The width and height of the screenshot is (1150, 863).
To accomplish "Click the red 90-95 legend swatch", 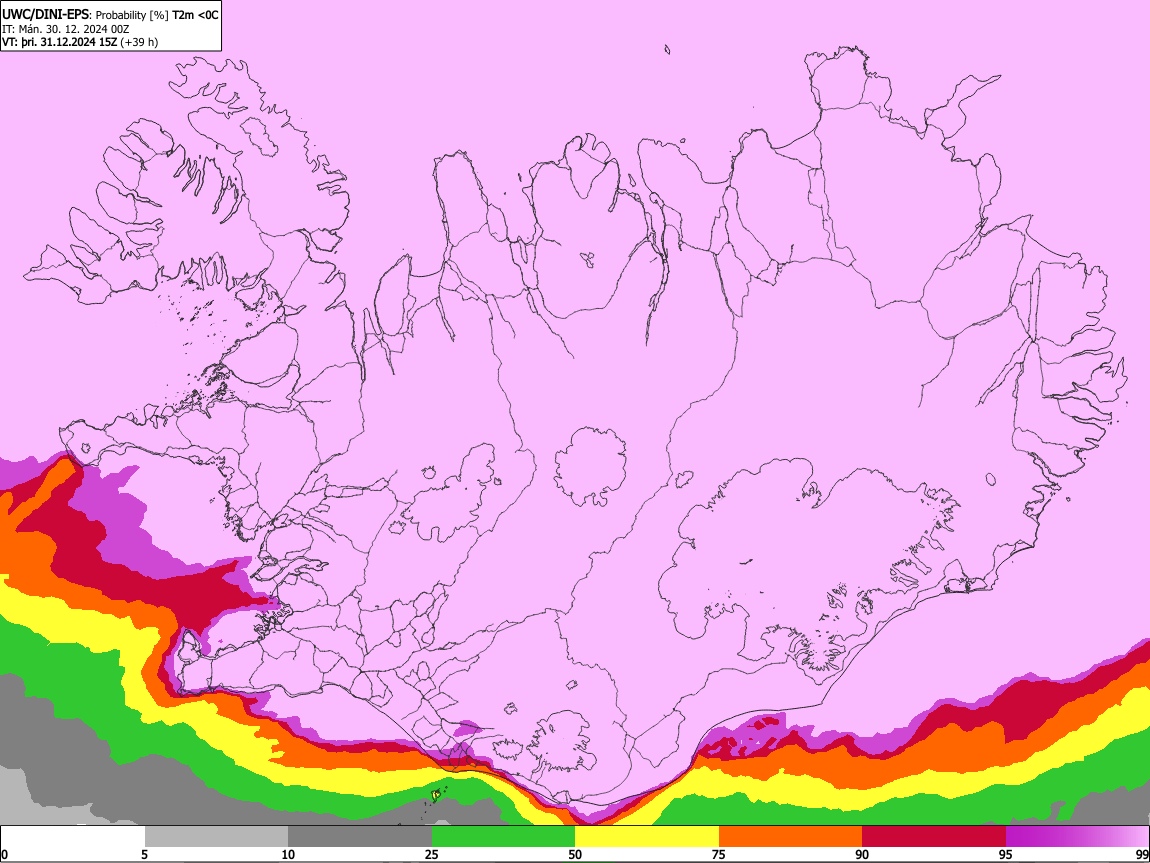I will [934, 836].
